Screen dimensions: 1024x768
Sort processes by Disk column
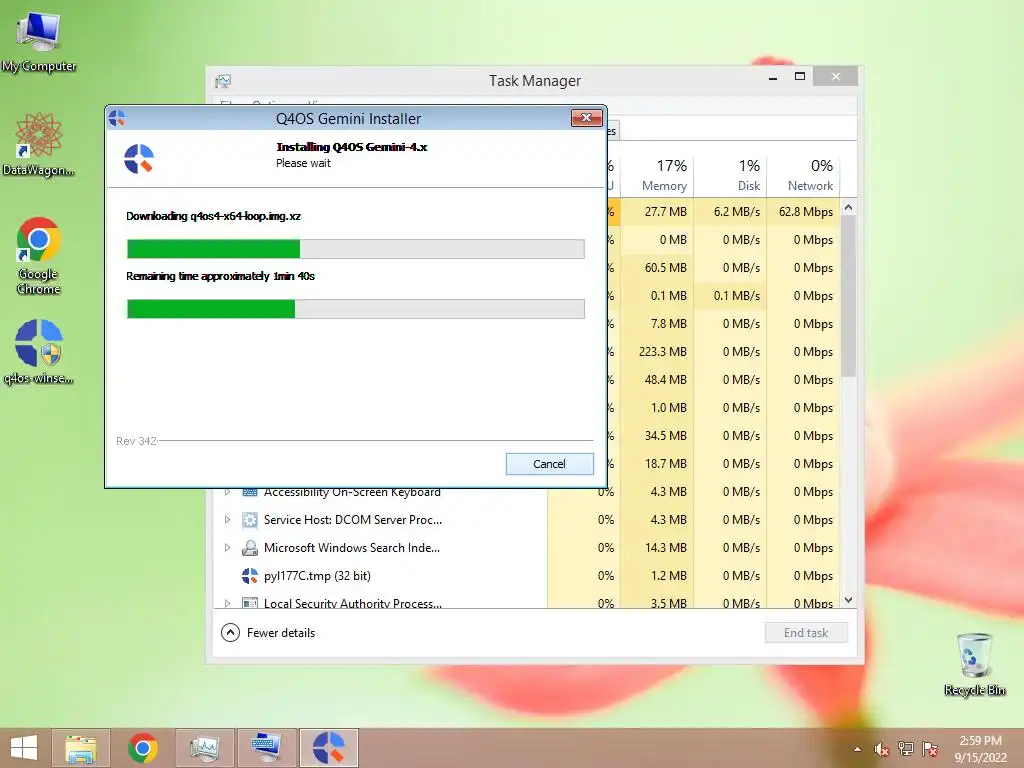pos(730,174)
